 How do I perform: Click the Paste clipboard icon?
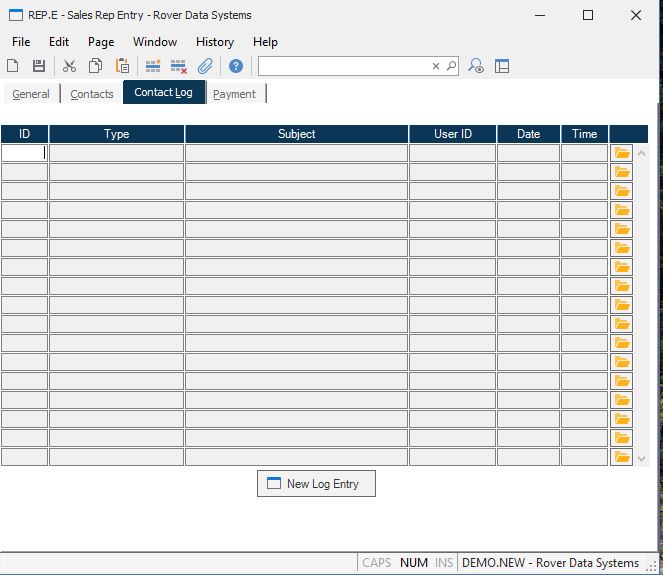pos(122,66)
